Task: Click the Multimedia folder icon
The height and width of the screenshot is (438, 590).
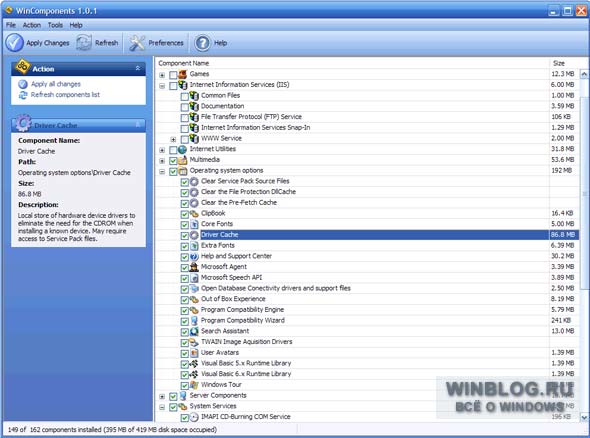Action: point(182,160)
